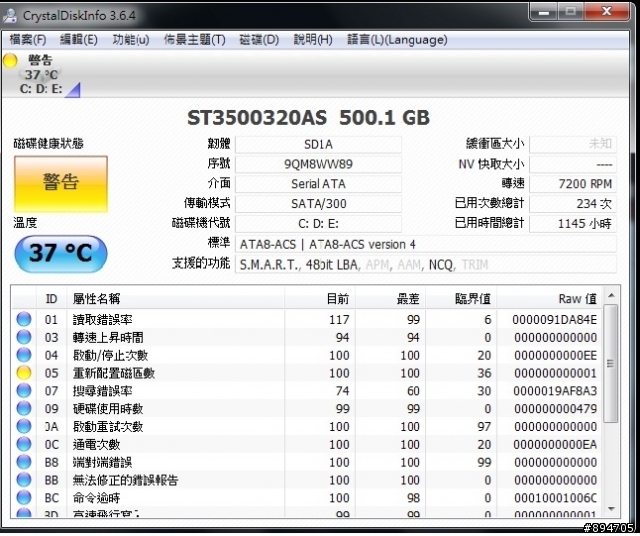Click the ST3500320AS 500.1 GB disk title
Screen dimensions: 640x536
click(x=309, y=118)
